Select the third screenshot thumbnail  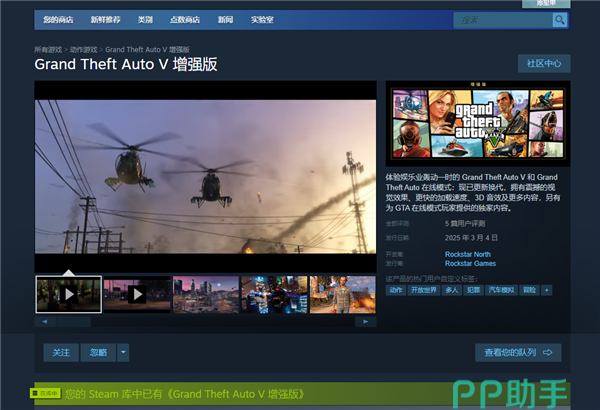[205, 295]
